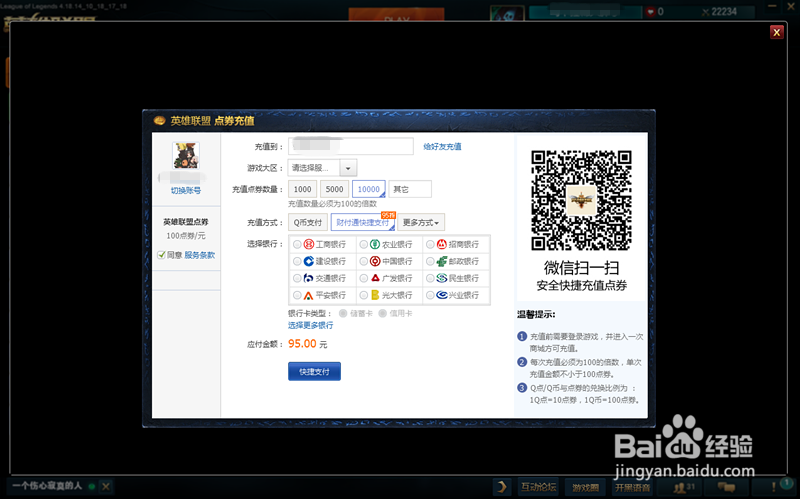Click the 兴业银行 blue logo
This screenshot has height=499, width=800.
click(442, 295)
